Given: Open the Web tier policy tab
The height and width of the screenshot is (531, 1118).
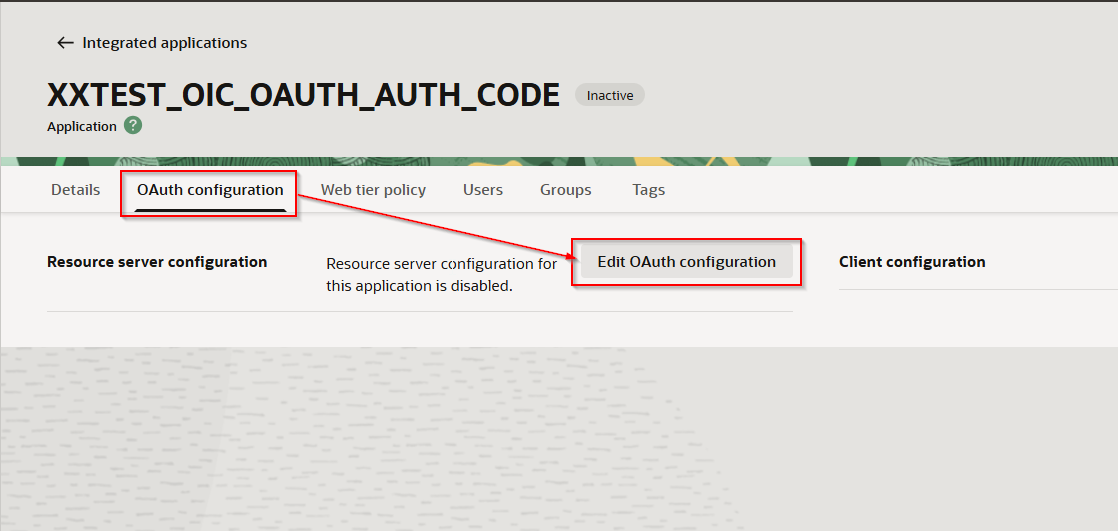Looking at the screenshot, I should (373, 190).
